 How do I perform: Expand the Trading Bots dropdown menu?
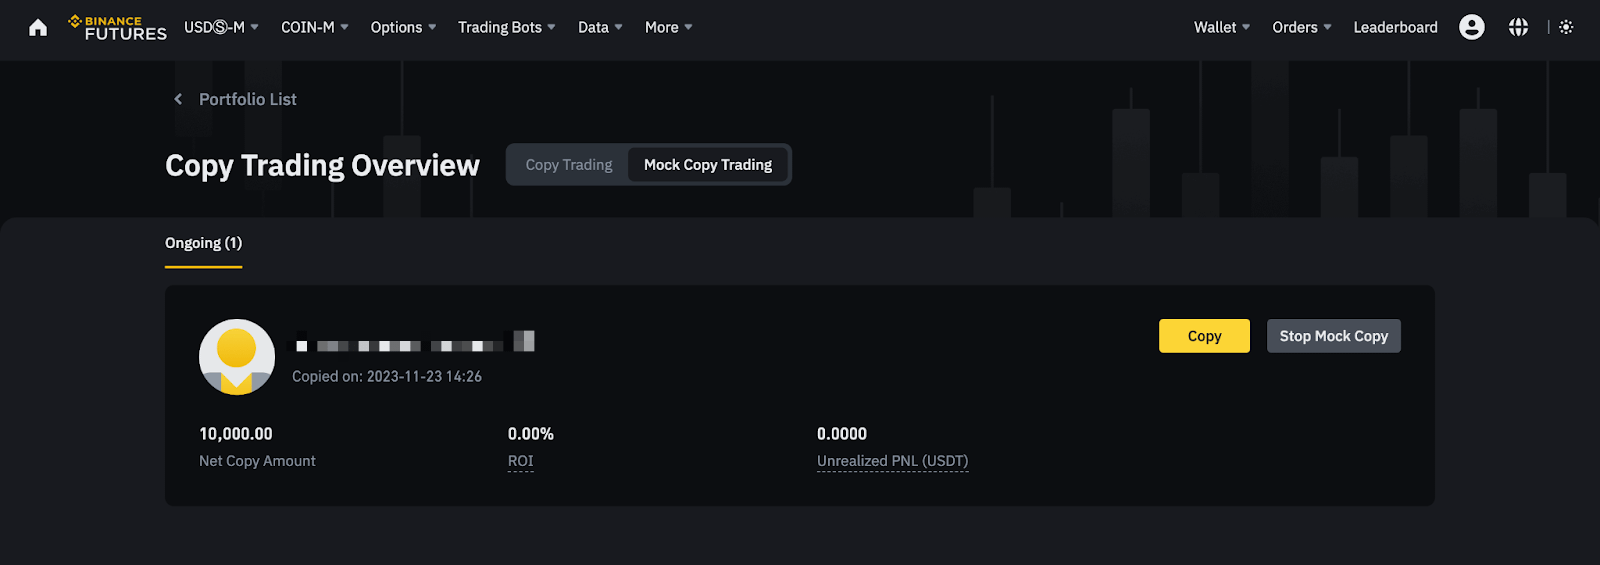(x=507, y=27)
